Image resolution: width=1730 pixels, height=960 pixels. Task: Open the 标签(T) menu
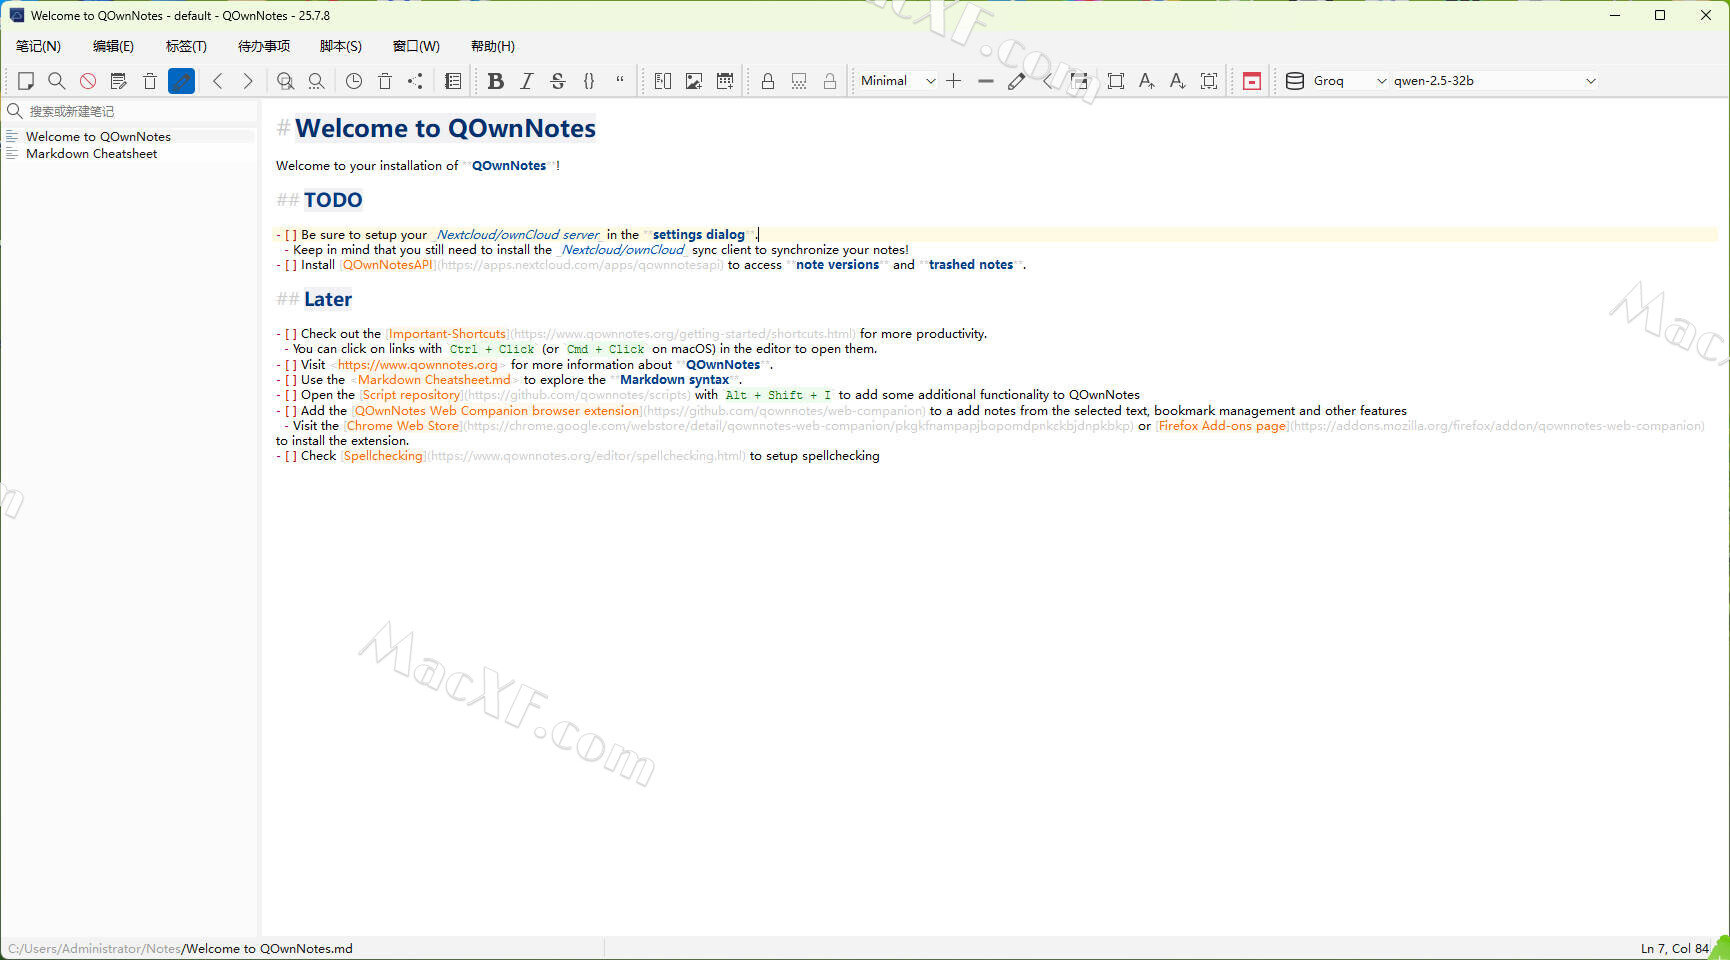pyautogui.click(x=186, y=46)
